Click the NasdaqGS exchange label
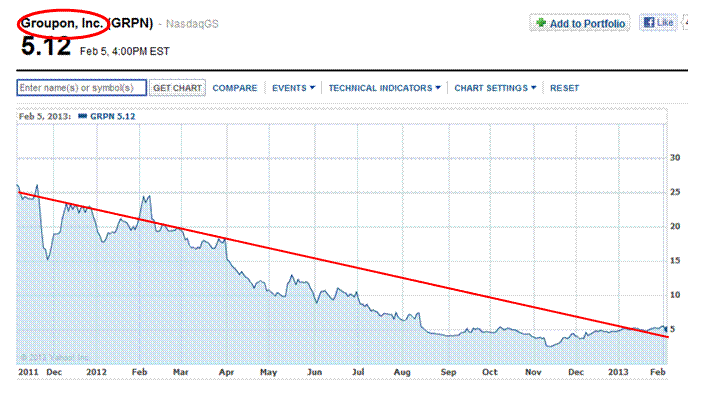Image resolution: width=715 pixels, height=412 pixels. point(192,24)
